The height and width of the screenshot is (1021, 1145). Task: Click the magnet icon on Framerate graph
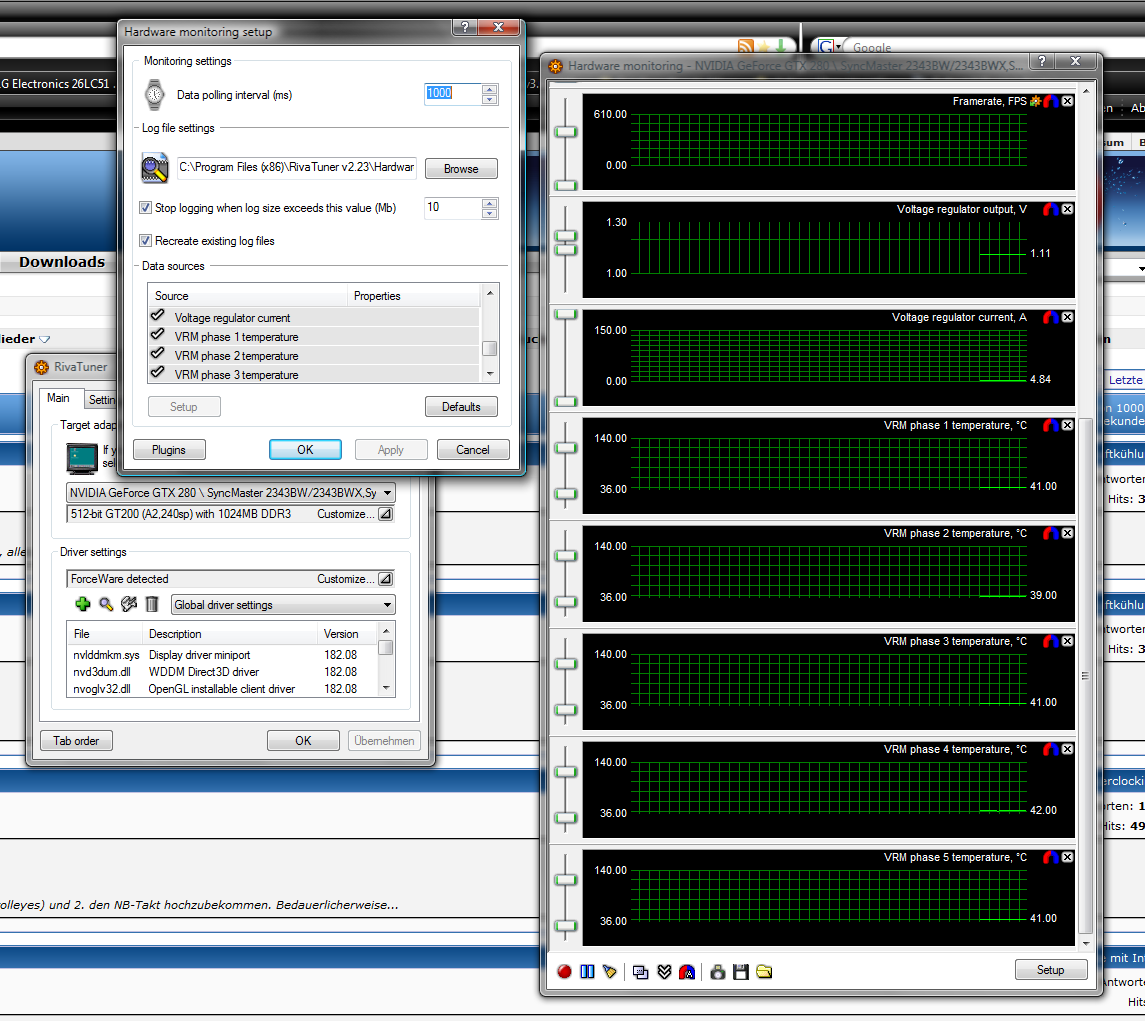1051,102
